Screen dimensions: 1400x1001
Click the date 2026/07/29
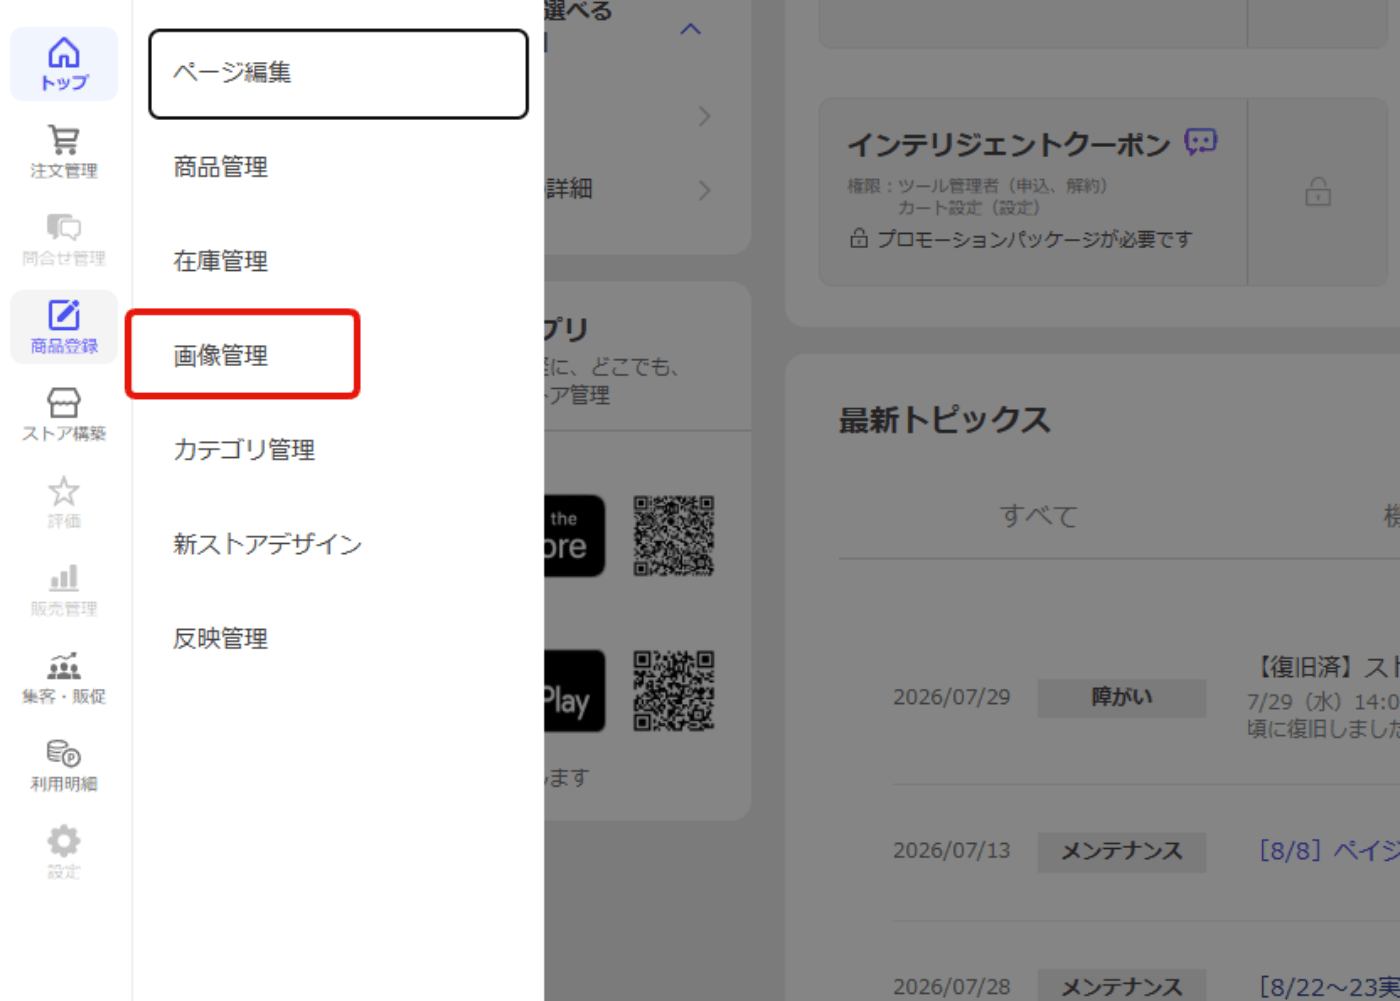point(951,697)
